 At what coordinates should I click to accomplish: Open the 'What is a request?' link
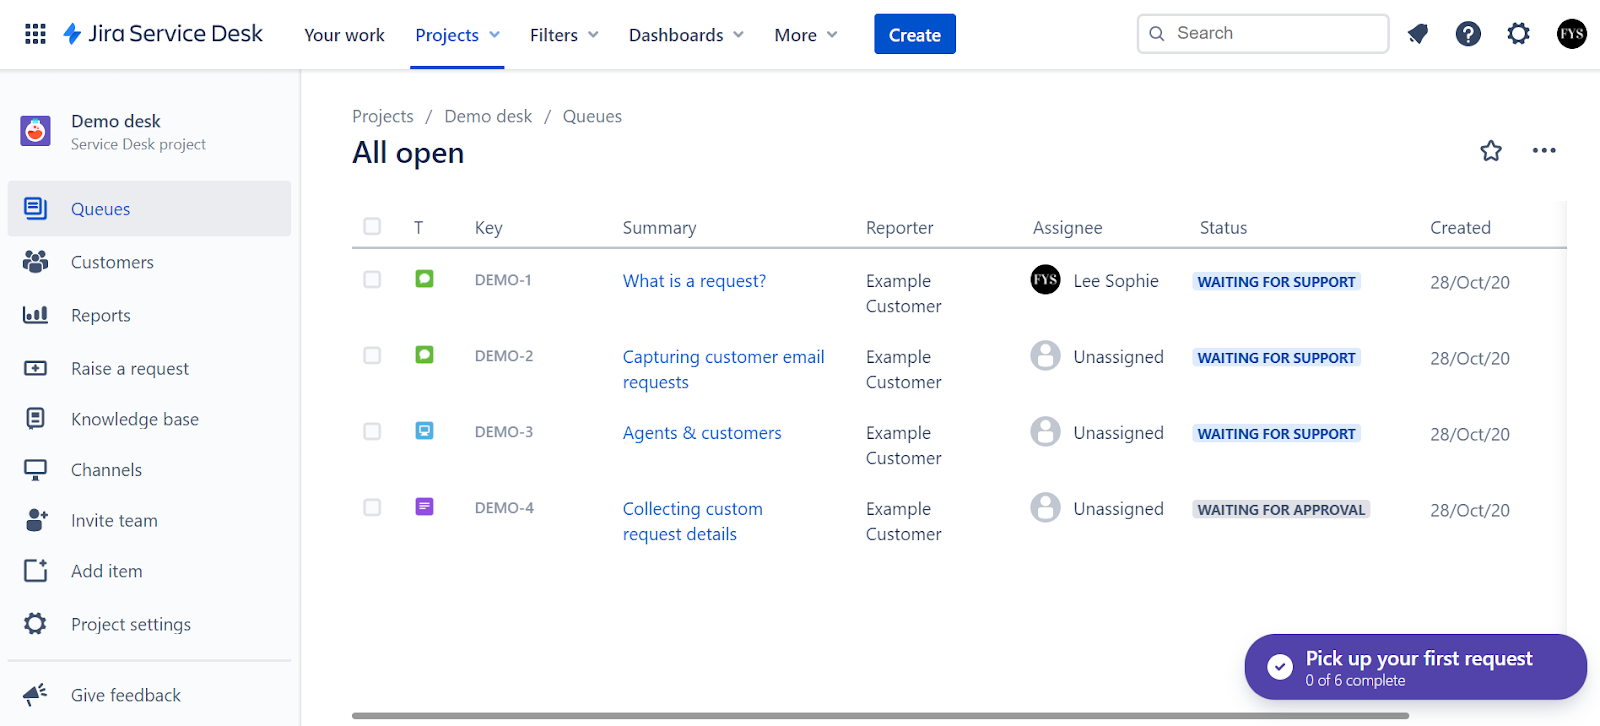[x=694, y=281]
